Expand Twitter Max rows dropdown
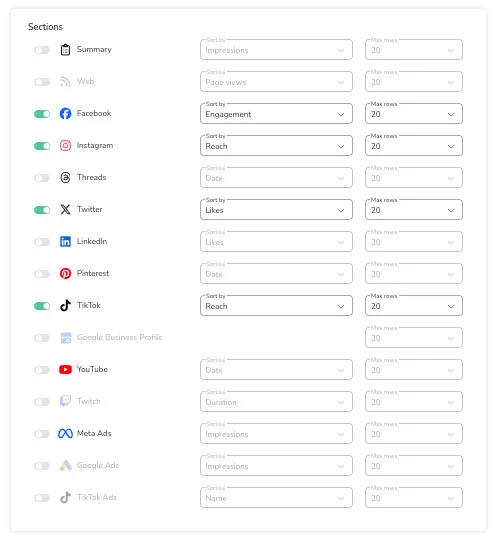 414,210
